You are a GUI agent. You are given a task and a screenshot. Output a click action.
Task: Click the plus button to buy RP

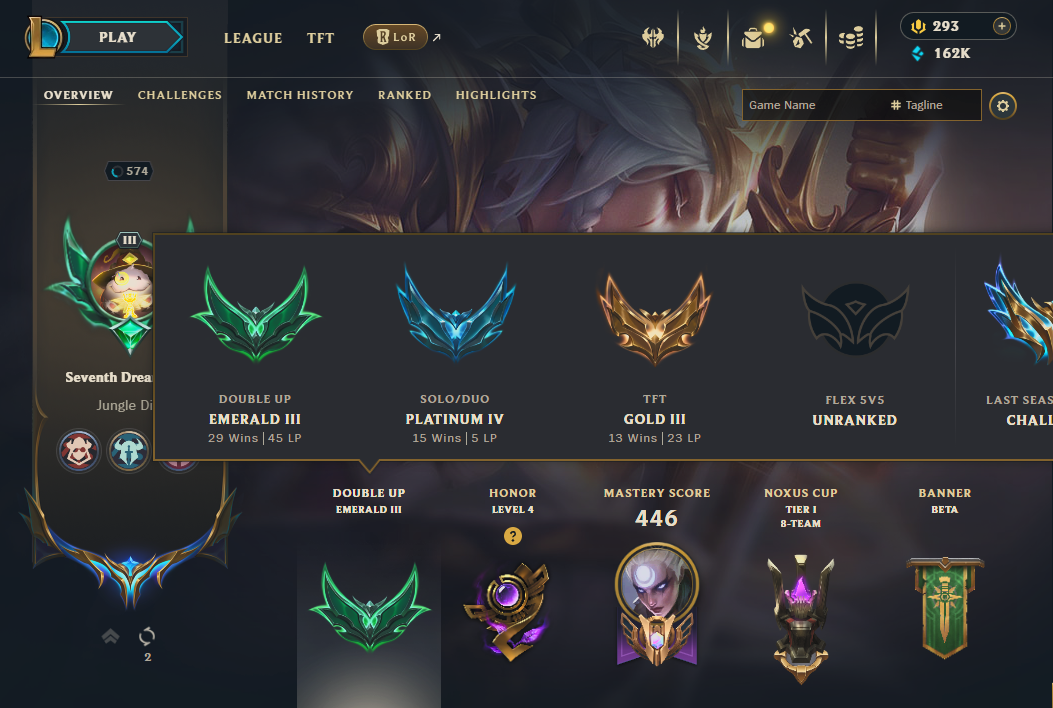[x=1001, y=26]
